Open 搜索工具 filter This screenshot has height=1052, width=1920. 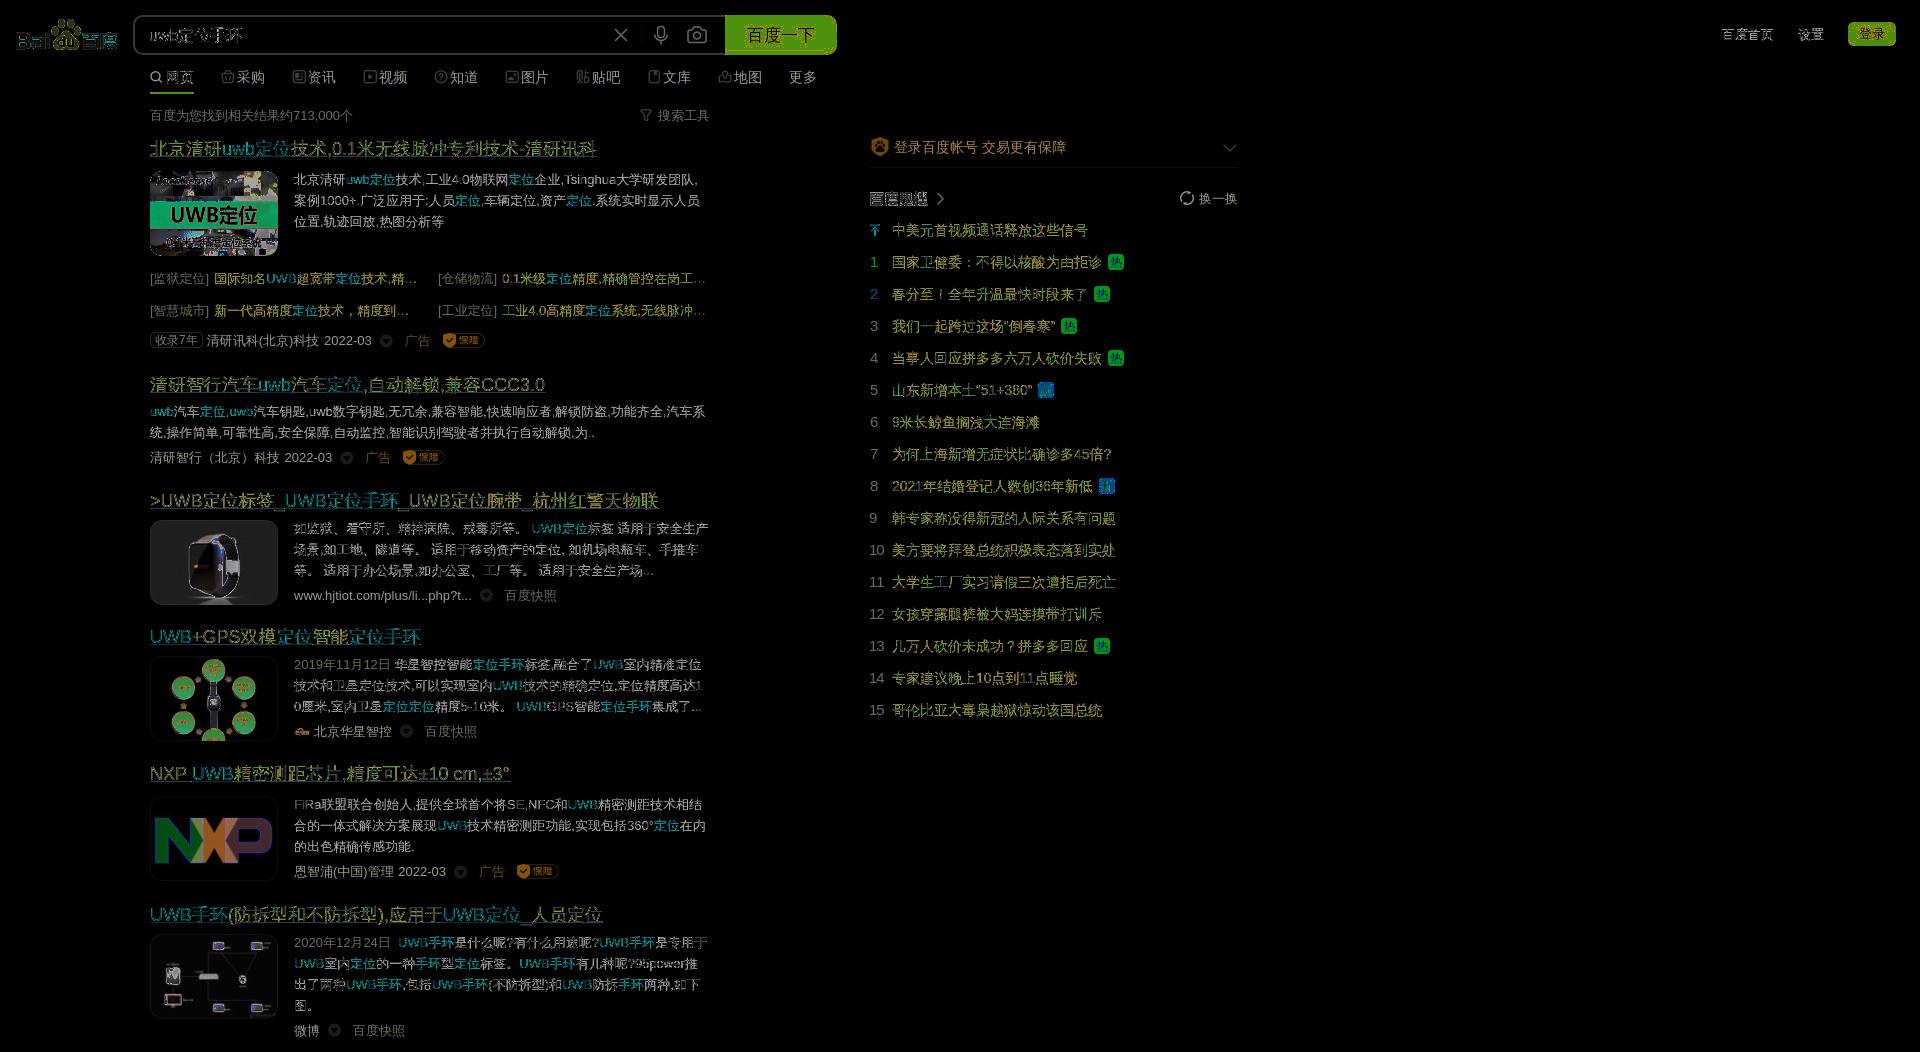[x=675, y=116]
